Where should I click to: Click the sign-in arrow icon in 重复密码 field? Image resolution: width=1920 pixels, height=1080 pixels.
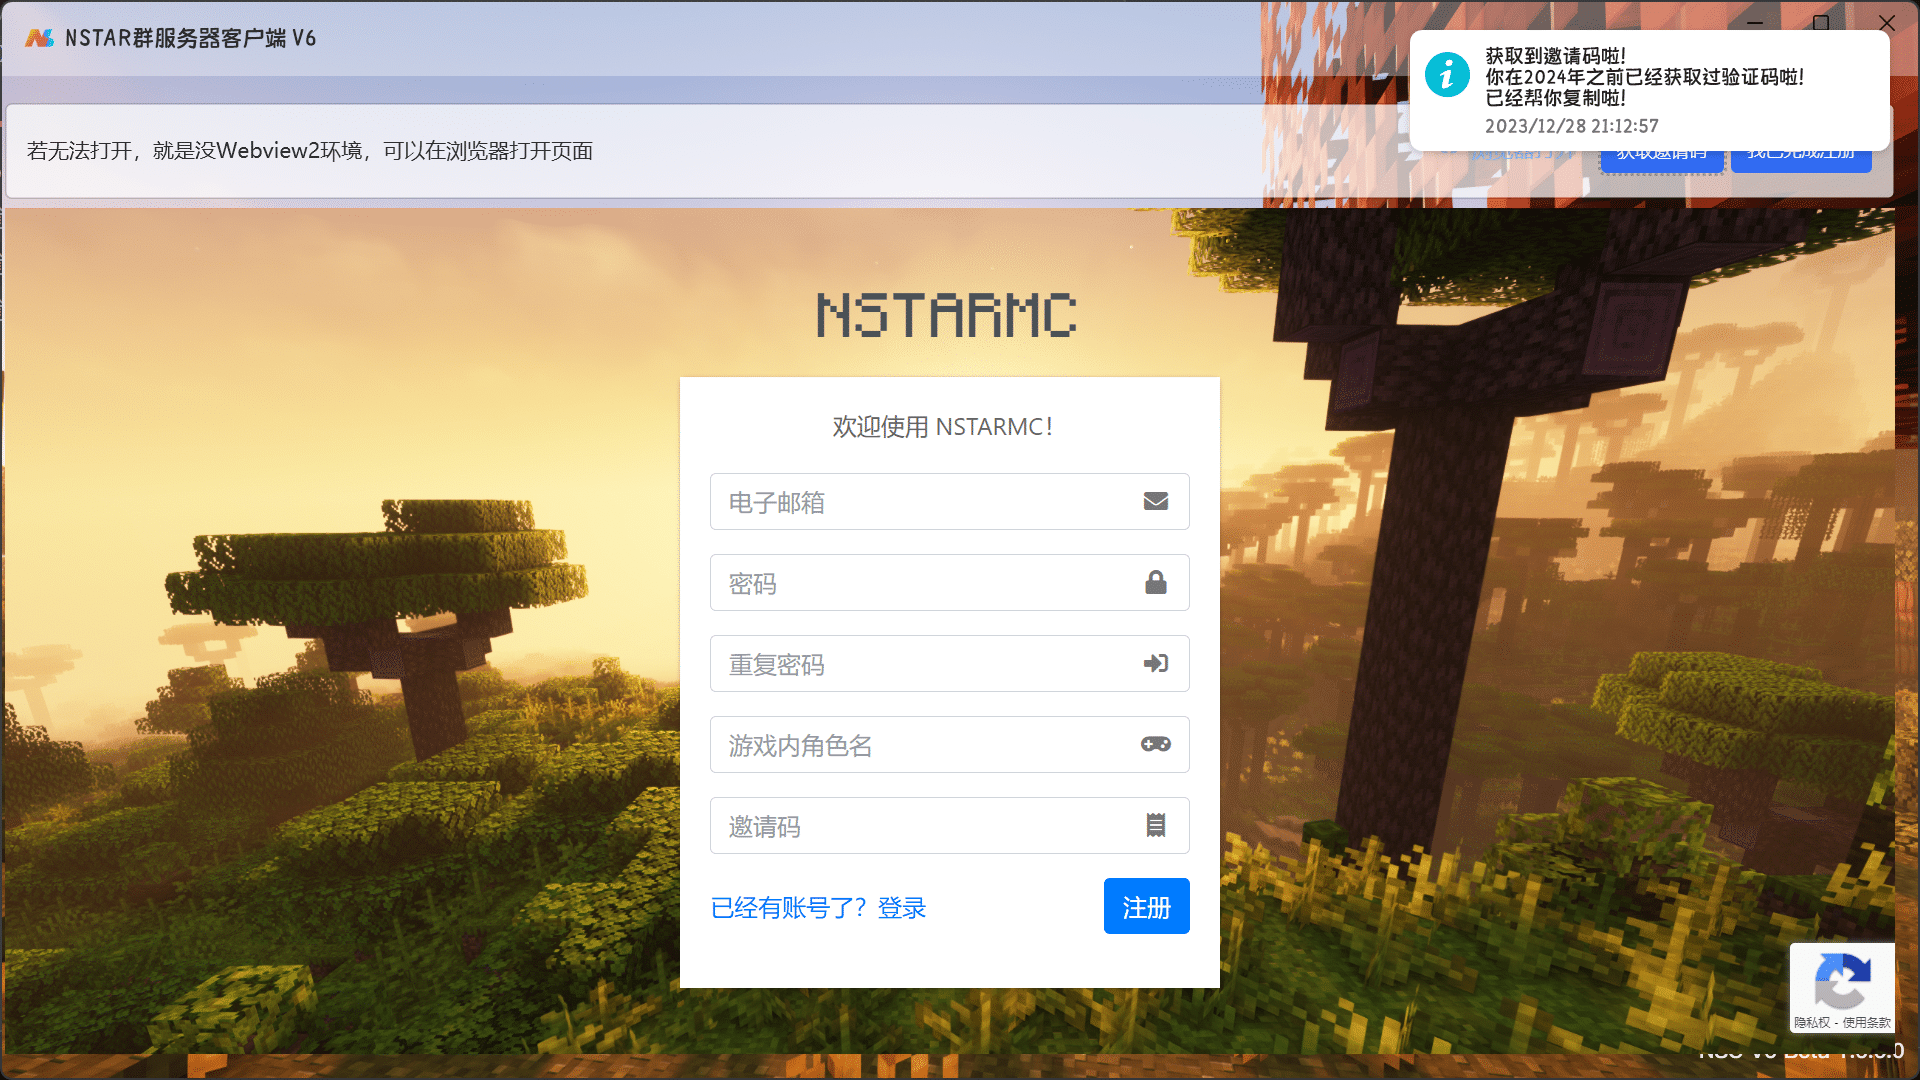pos(1156,663)
